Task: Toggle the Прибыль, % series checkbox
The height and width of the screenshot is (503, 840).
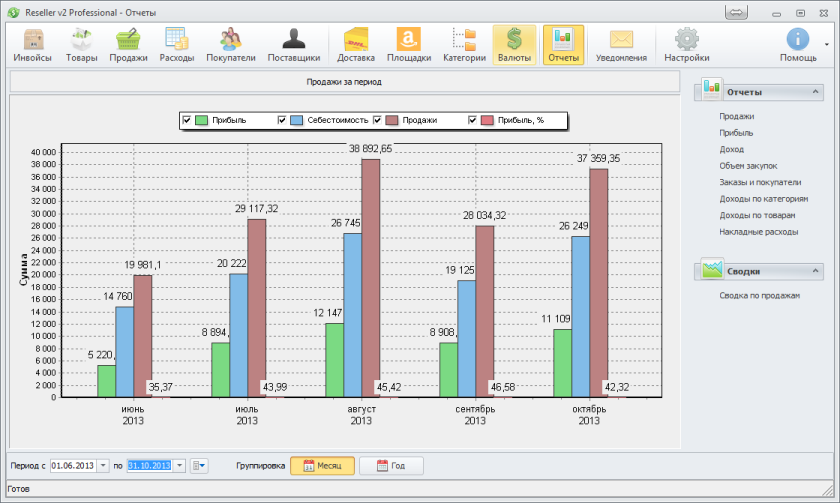Action: coord(473,120)
